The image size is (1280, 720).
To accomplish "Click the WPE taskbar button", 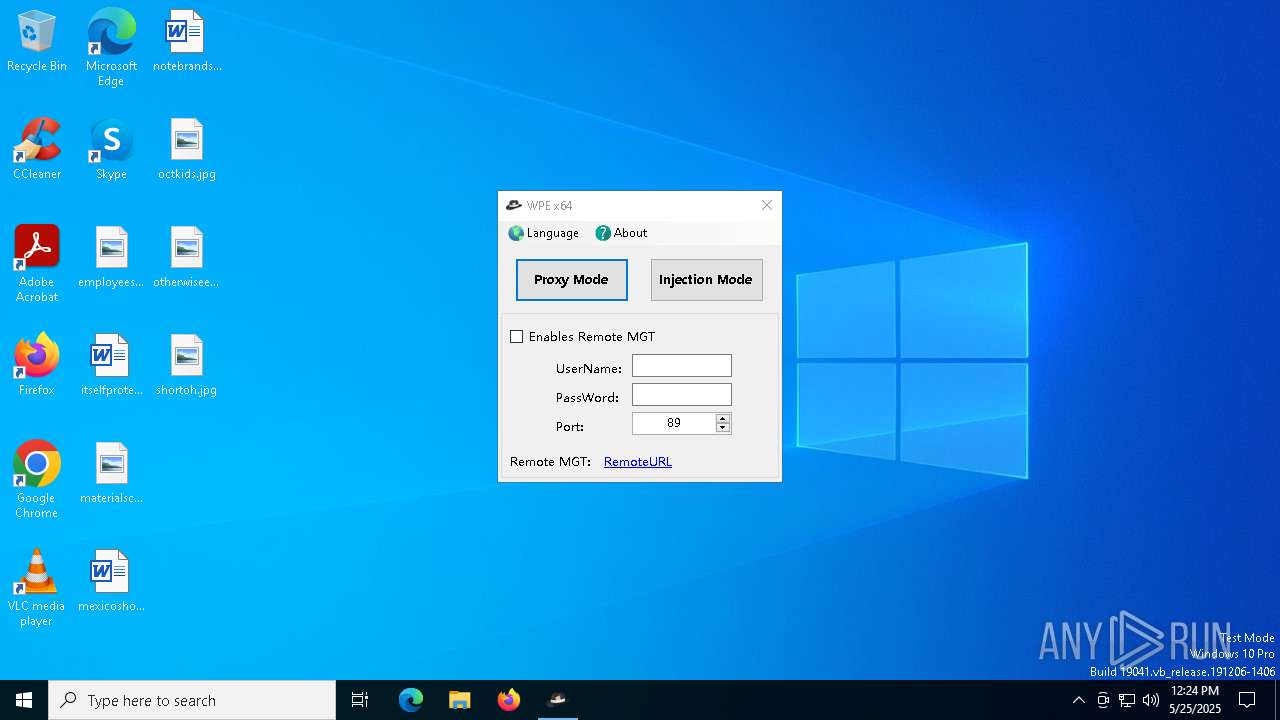I will pyautogui.click(x=558, y=700).
